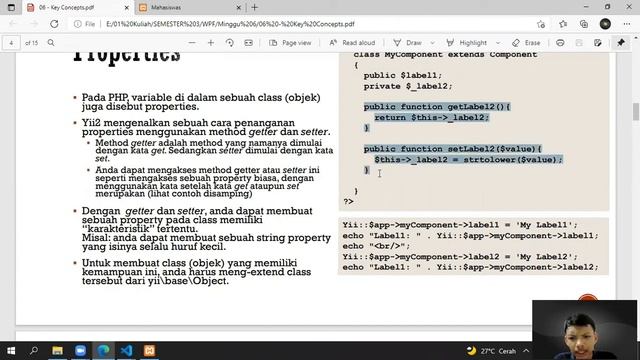Viewport: 640px width, 360px height.
Task: Open Windows taskbar search
Action: [x=34, y=351]
